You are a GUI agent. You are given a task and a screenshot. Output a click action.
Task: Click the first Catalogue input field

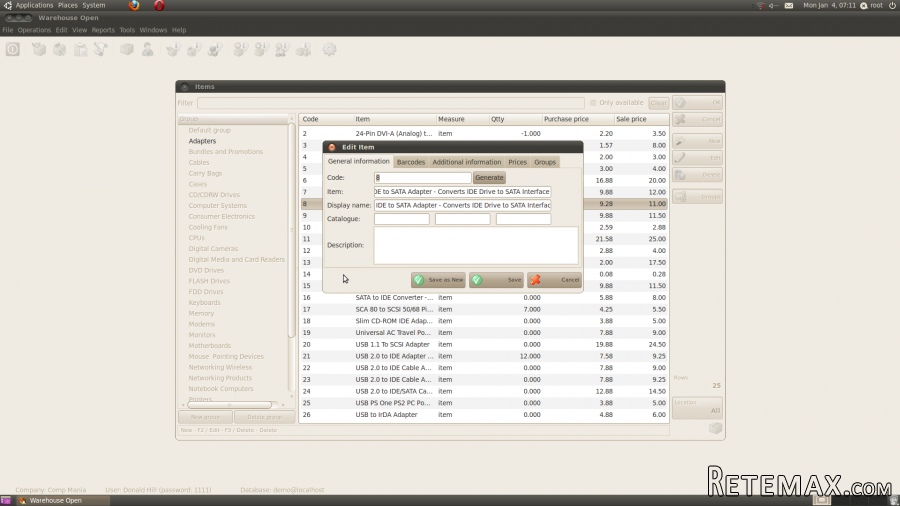click(x=402, y=219)
